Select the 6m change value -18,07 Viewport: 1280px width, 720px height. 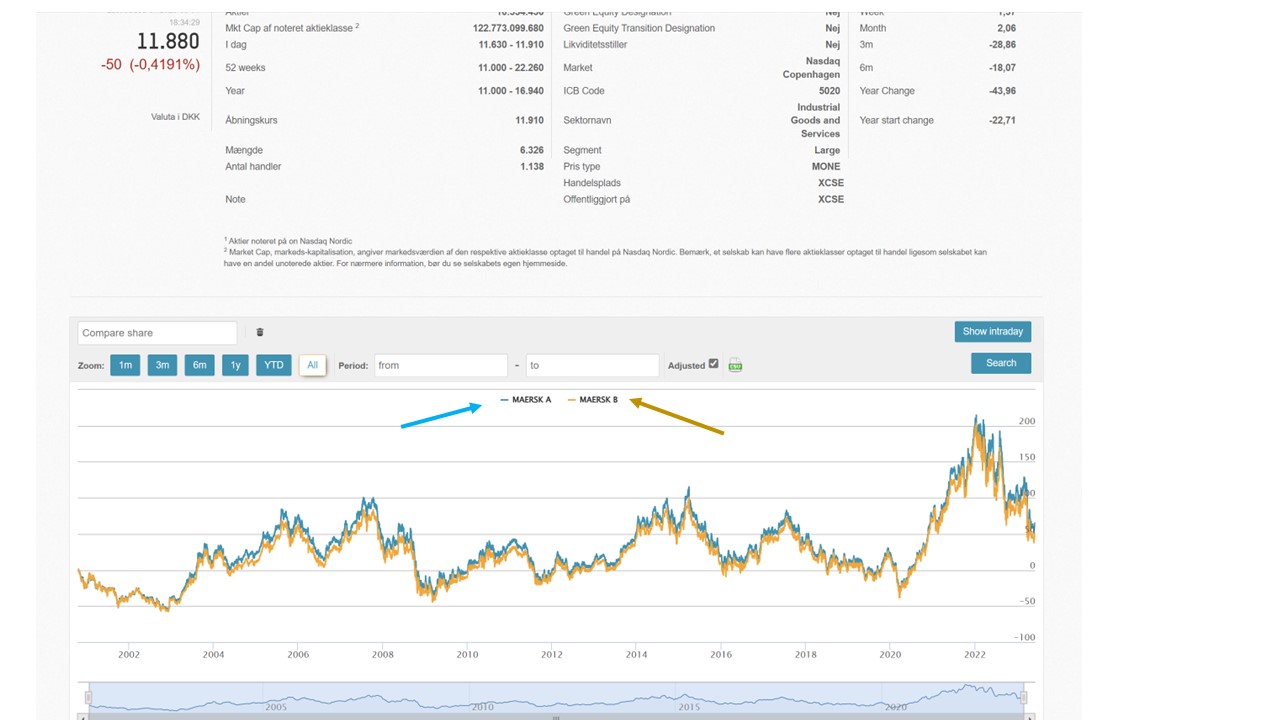(1002, 68)
